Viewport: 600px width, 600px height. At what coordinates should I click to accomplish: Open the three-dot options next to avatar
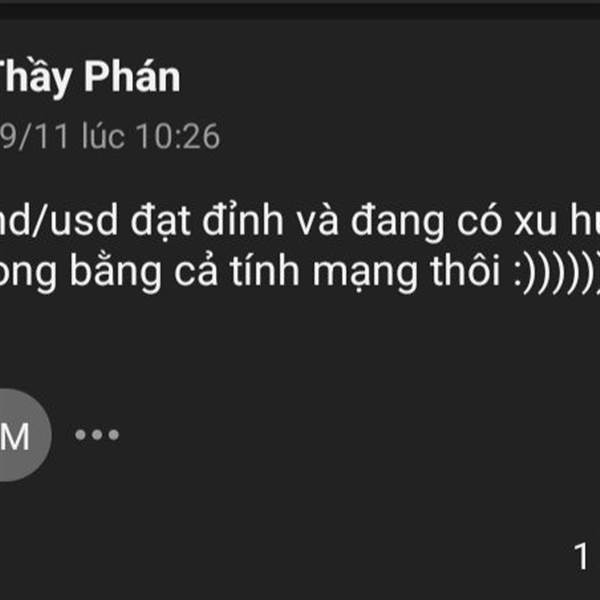tap(97, 435)
